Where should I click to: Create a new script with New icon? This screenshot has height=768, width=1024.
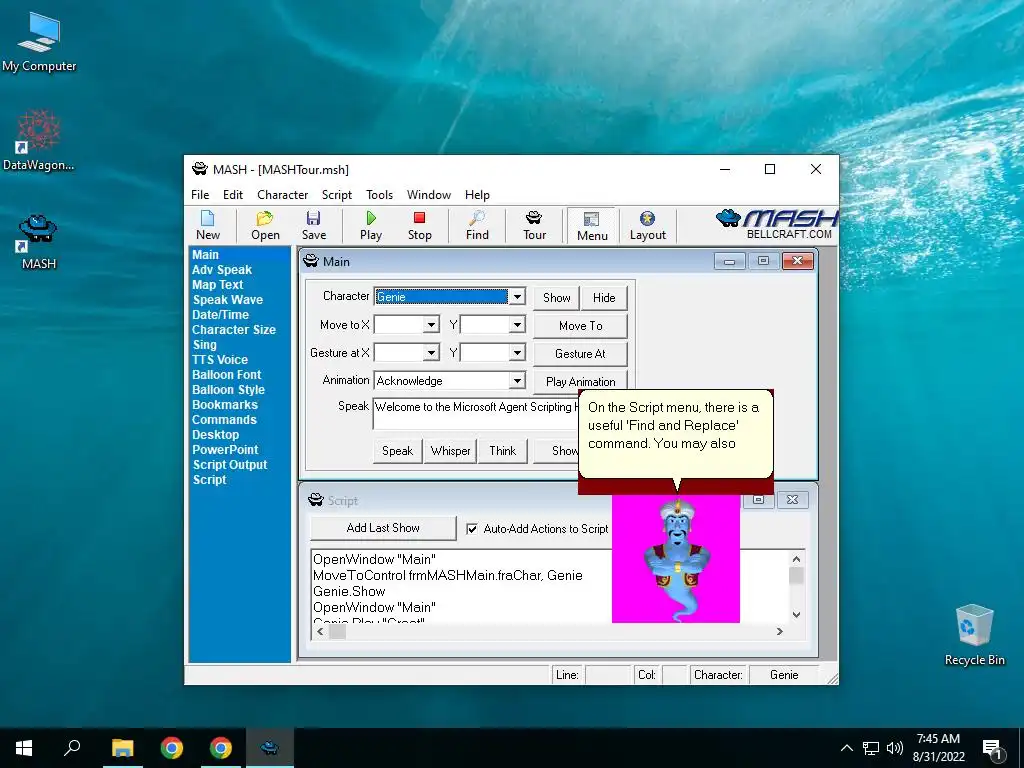[x=208, y=225]
